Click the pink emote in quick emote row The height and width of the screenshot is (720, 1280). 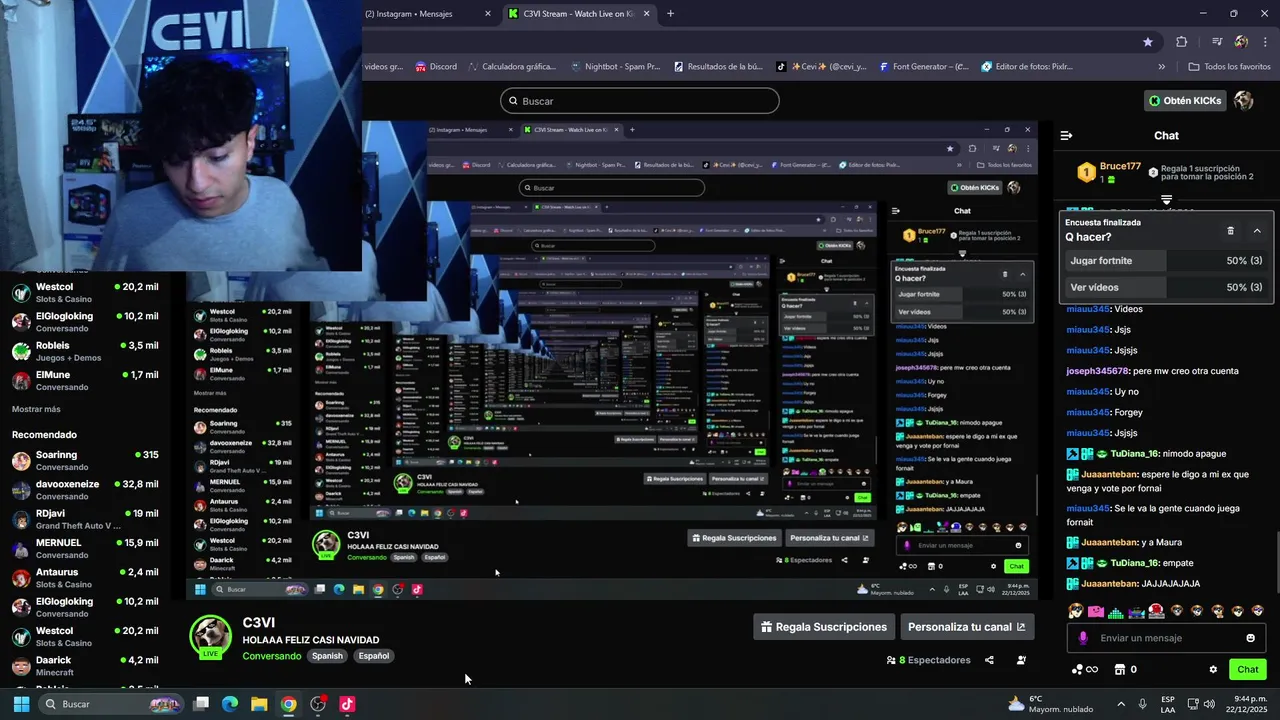coord(1096,611)
